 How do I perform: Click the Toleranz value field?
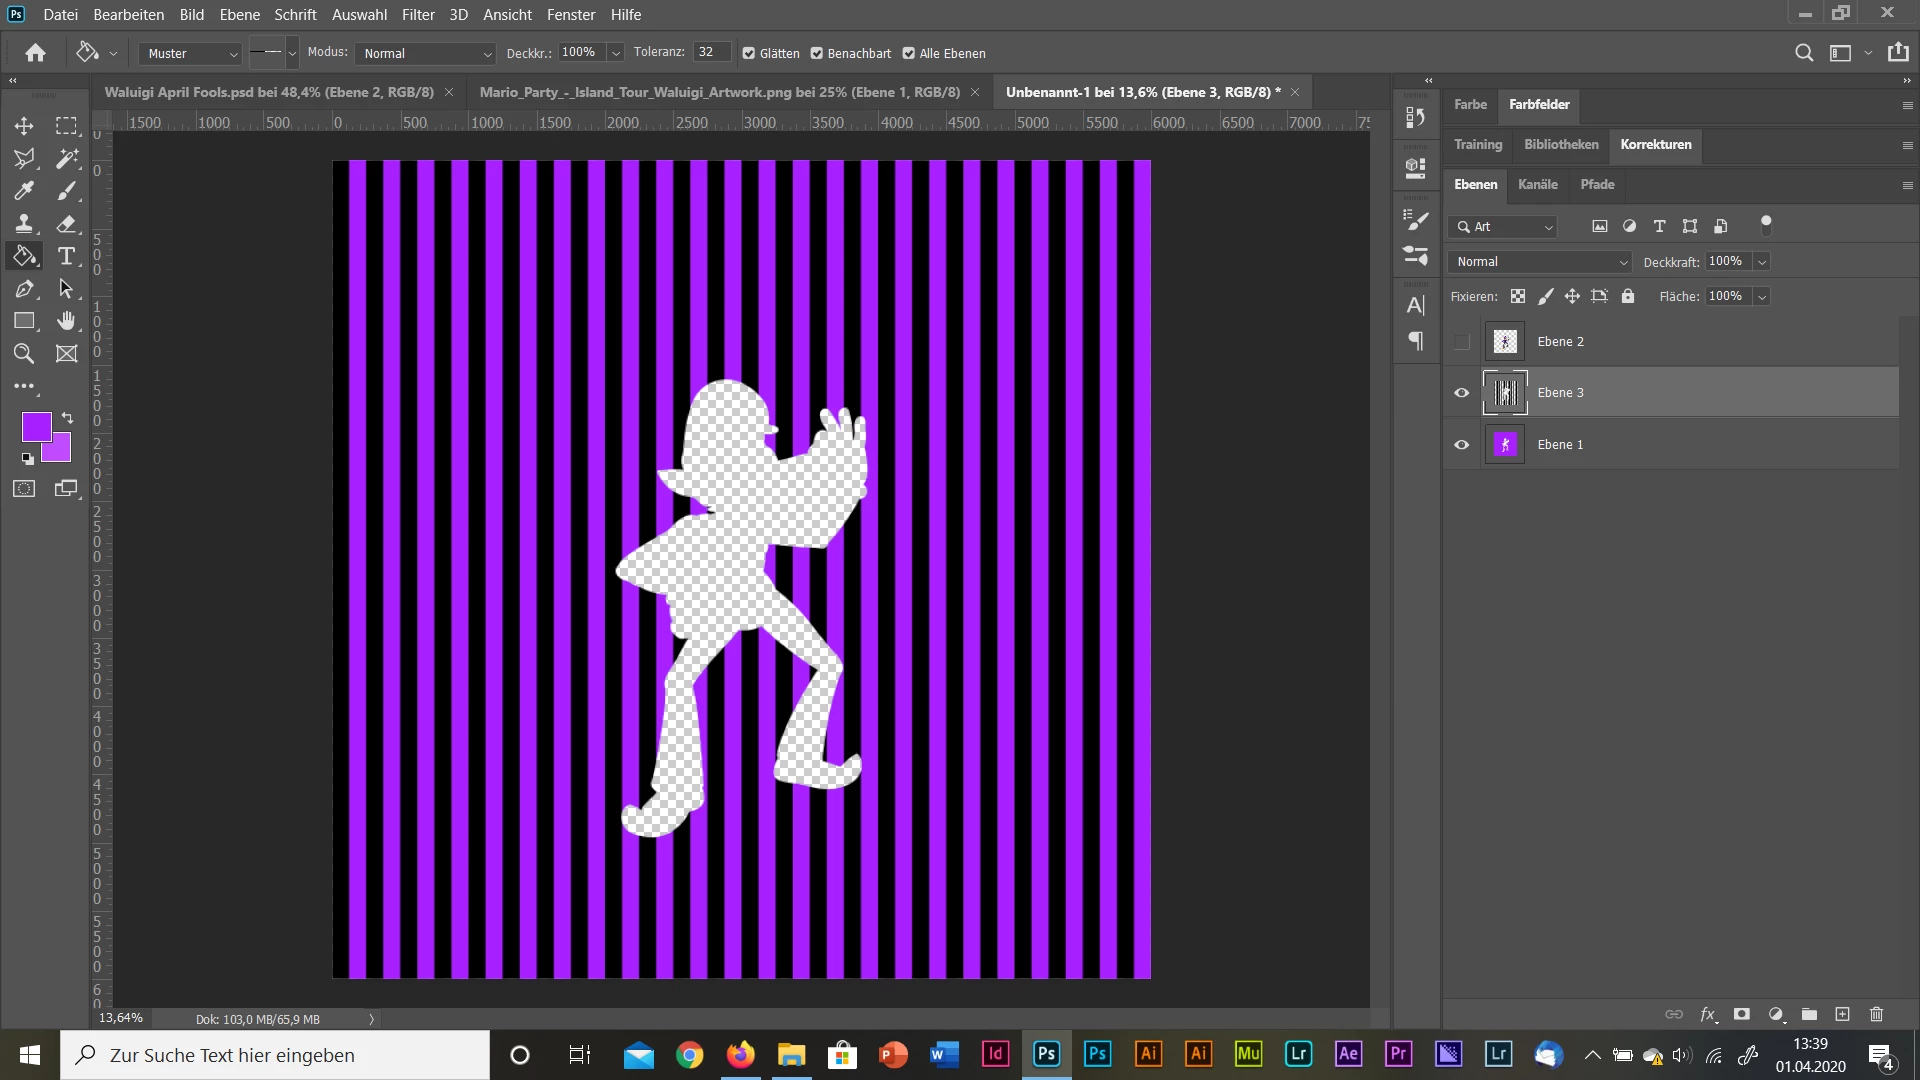711,53
